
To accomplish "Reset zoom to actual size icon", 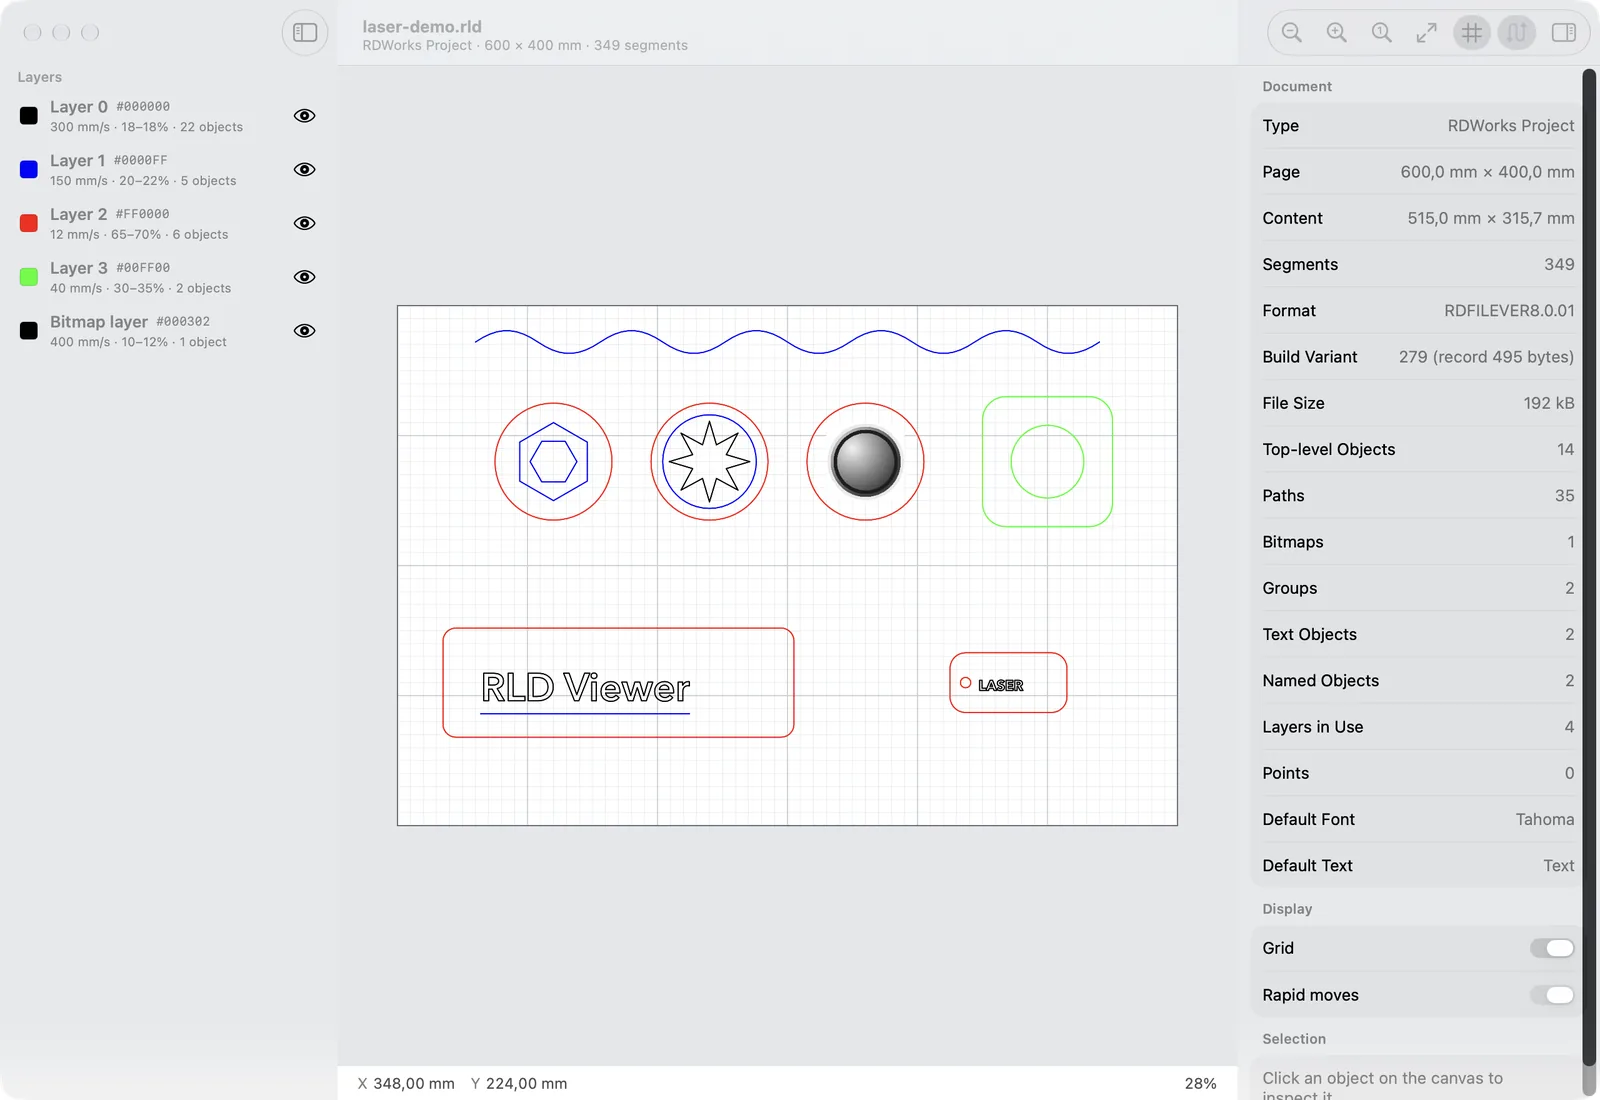I will click(x=1382, y=33).
